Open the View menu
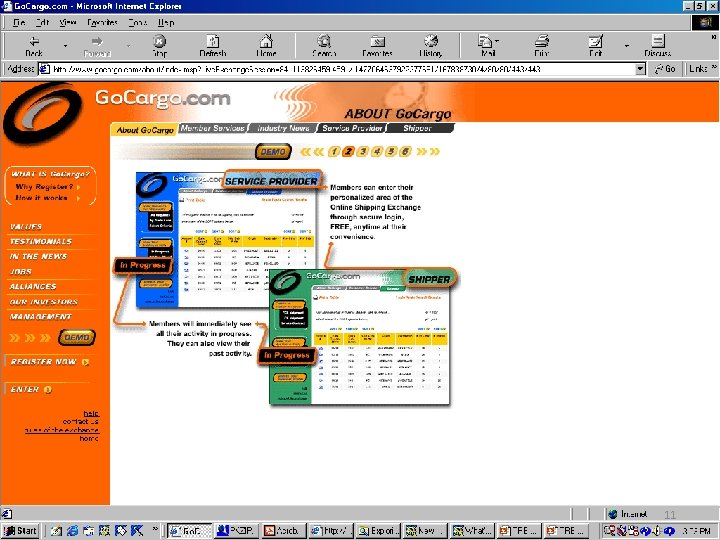The height and width of the screenshot is (540, 720). pos(68,22)
